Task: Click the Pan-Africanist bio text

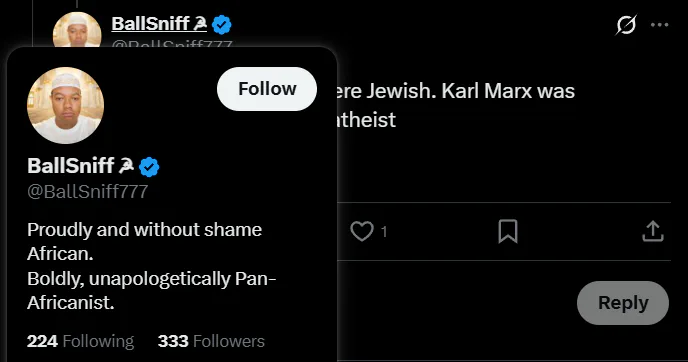Action: point(151,290)
